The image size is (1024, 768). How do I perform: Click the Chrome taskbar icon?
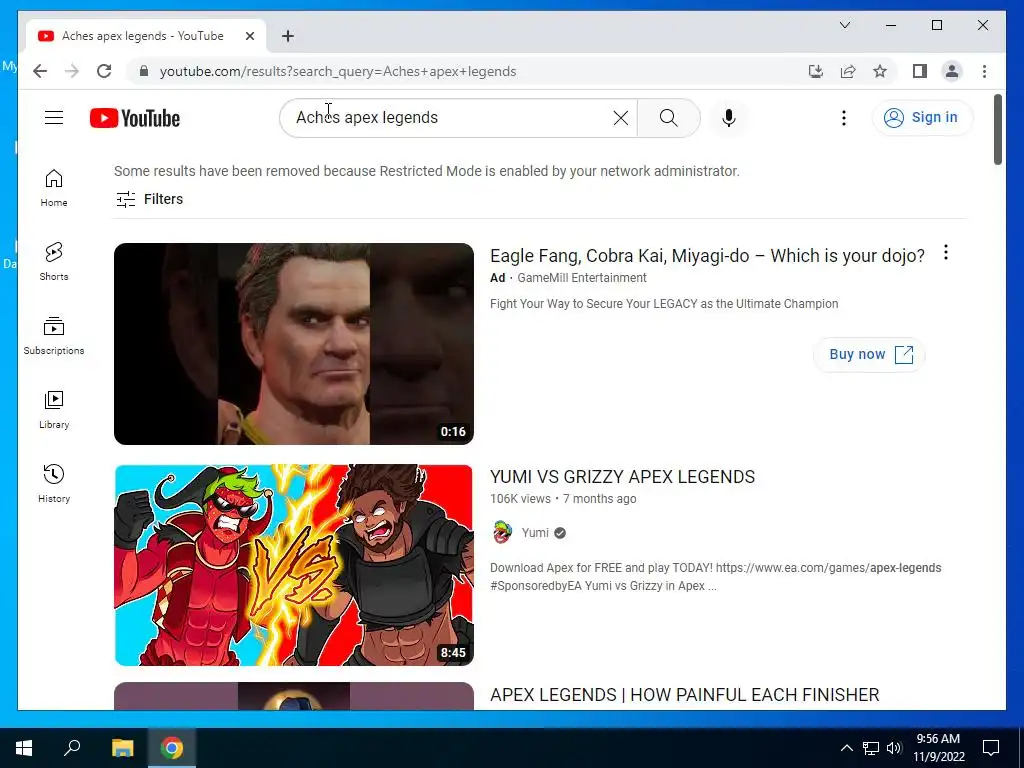point(172,748)
